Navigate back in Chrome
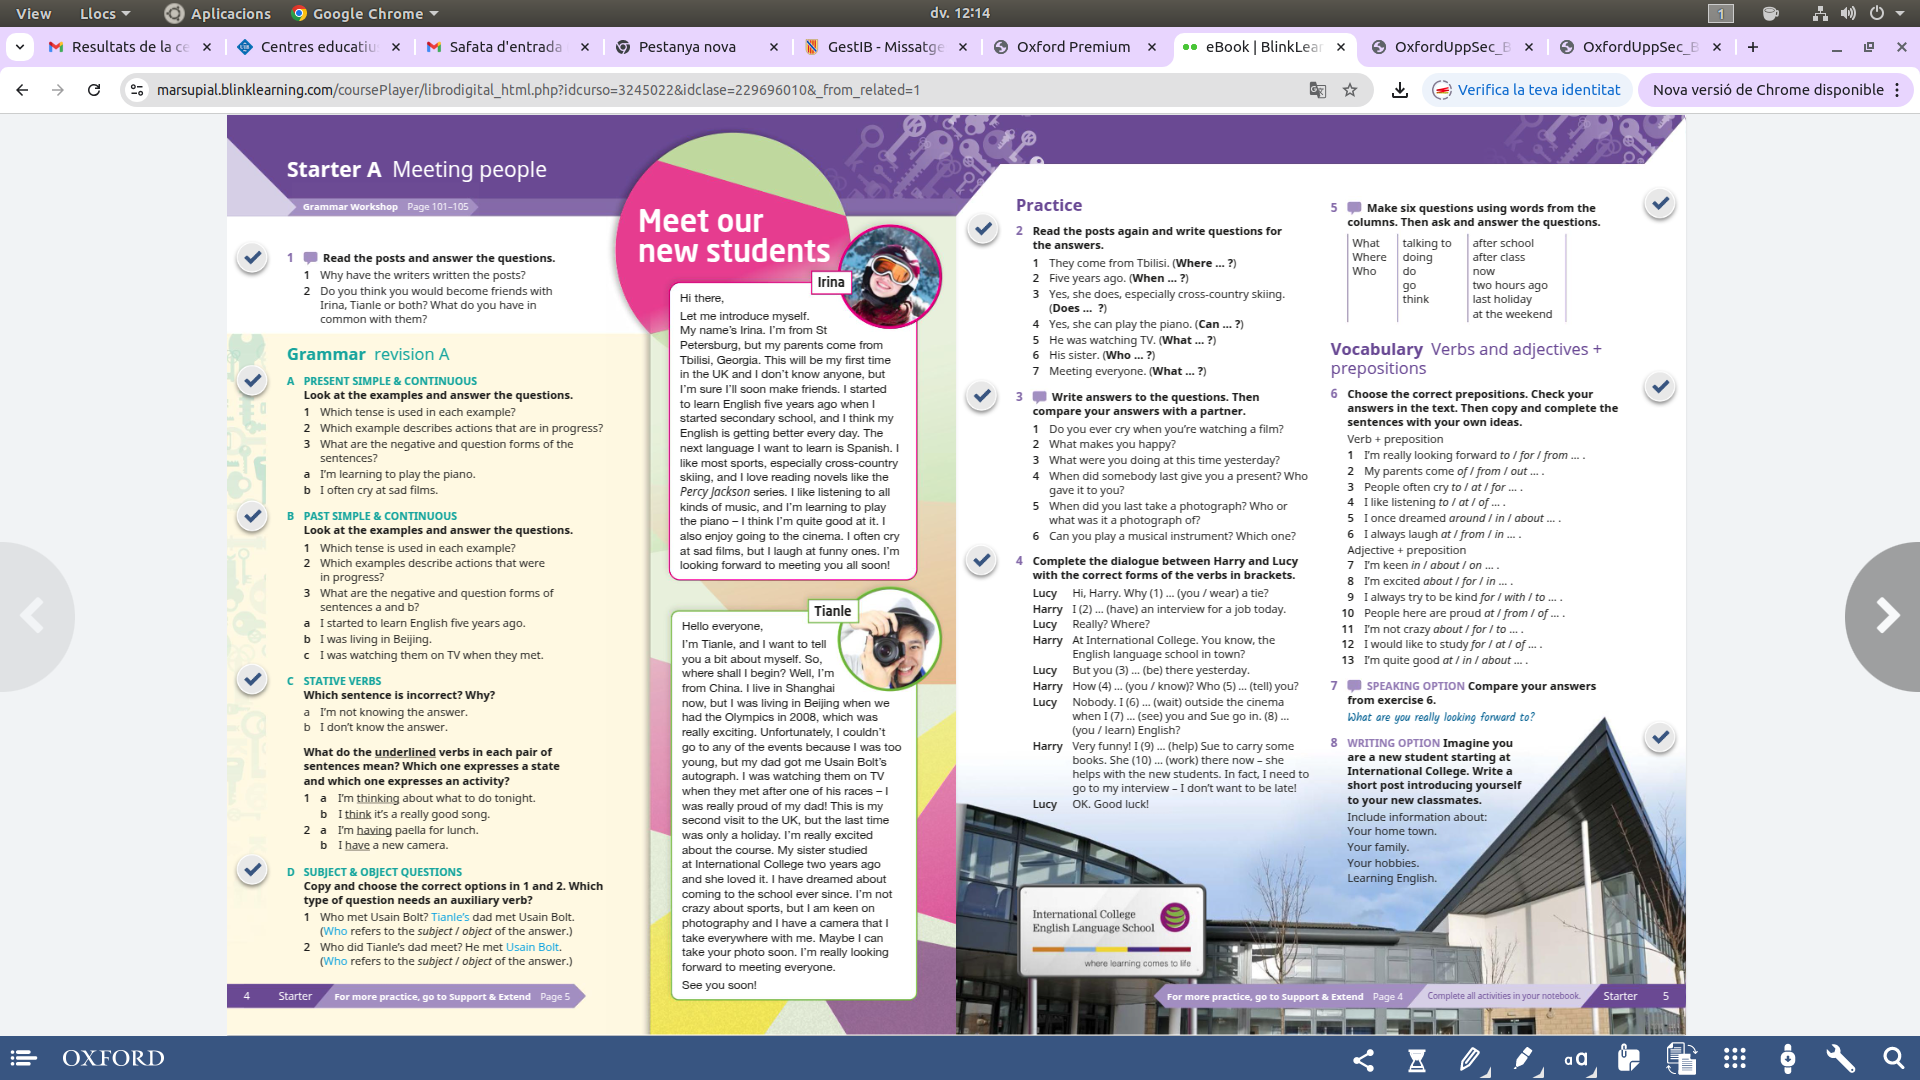 [22, 90]
